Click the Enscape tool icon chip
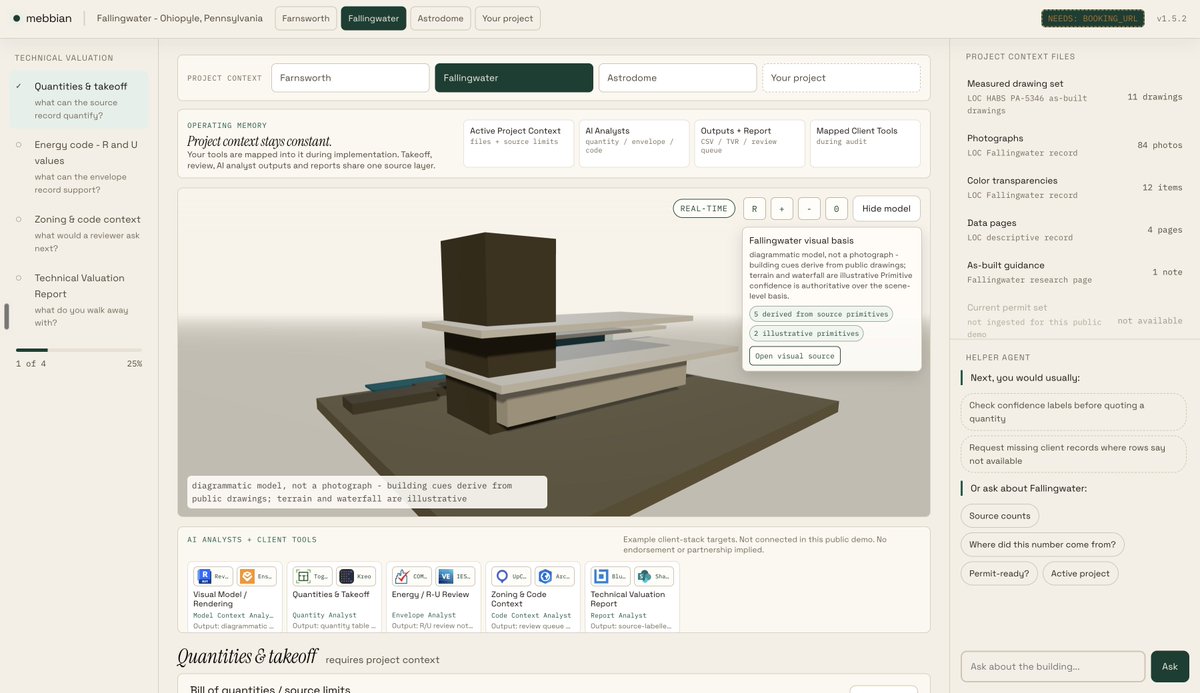1200x693 pixels. [x=256, y=576]
